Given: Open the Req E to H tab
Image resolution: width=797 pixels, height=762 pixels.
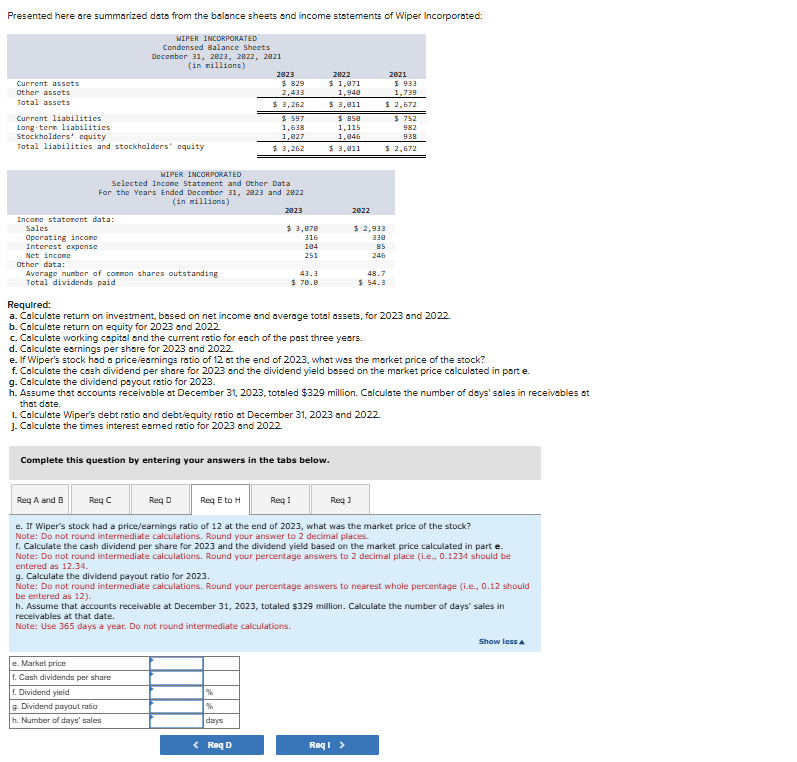Looking at the screenshot, I should pos(220,500).
